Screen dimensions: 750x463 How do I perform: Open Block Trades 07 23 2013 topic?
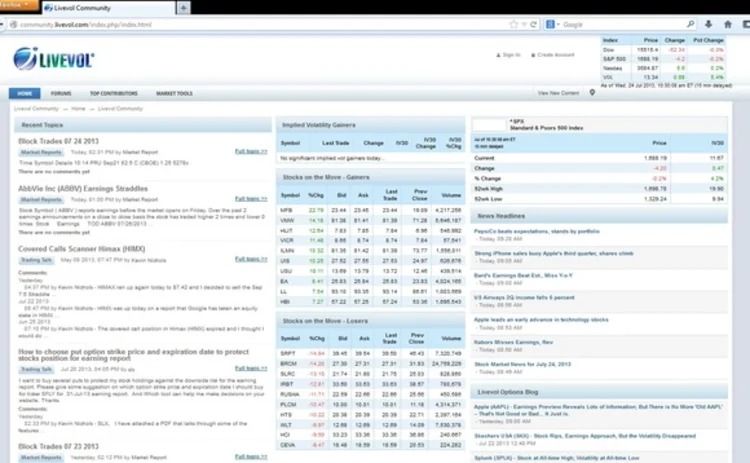(58, 446)
